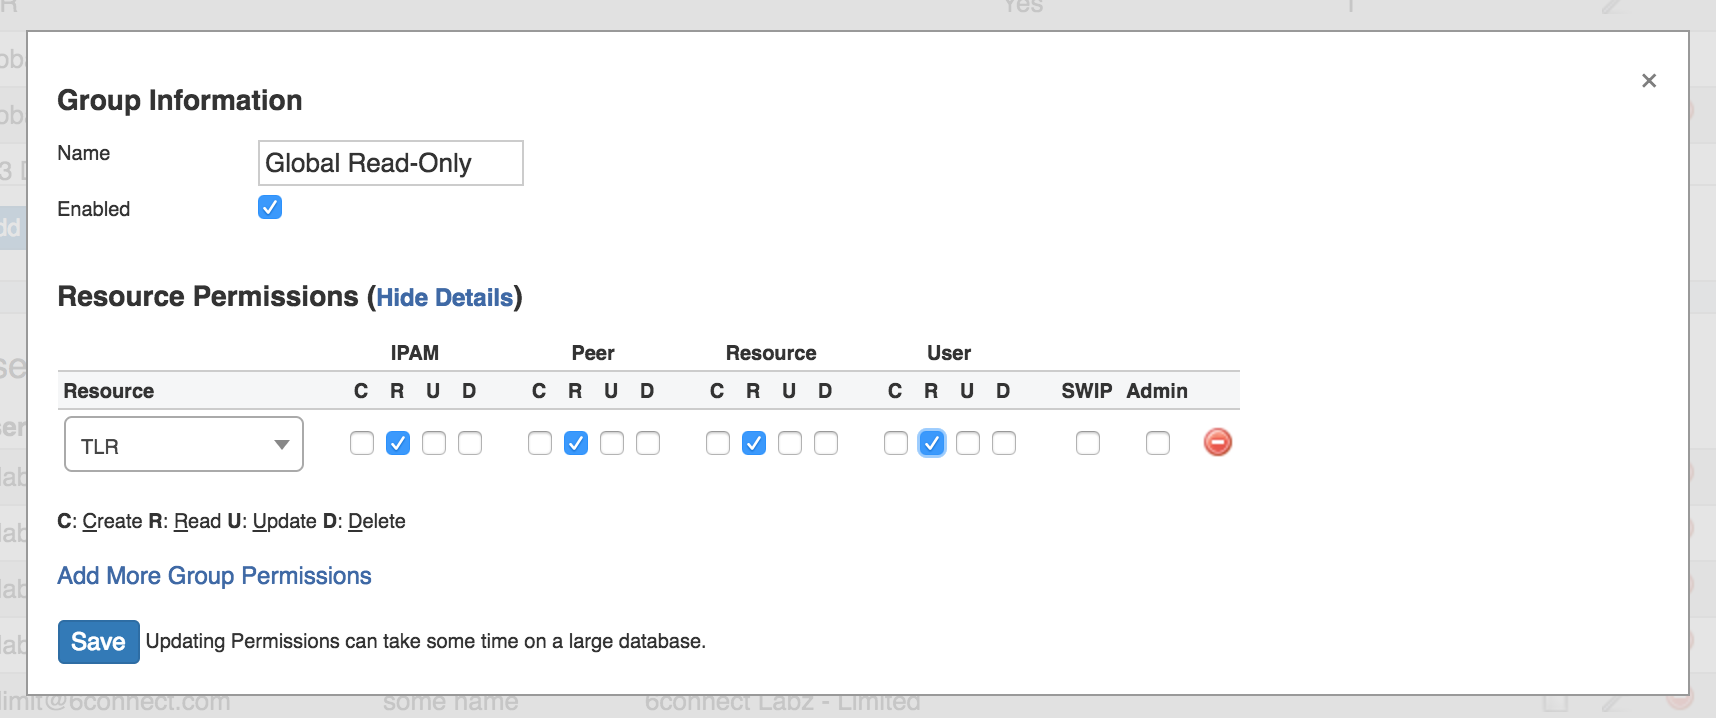Enable the SWIP permission checkbox
The width and height of the screenshot is (1716, 718).
tap(1088, 443)
